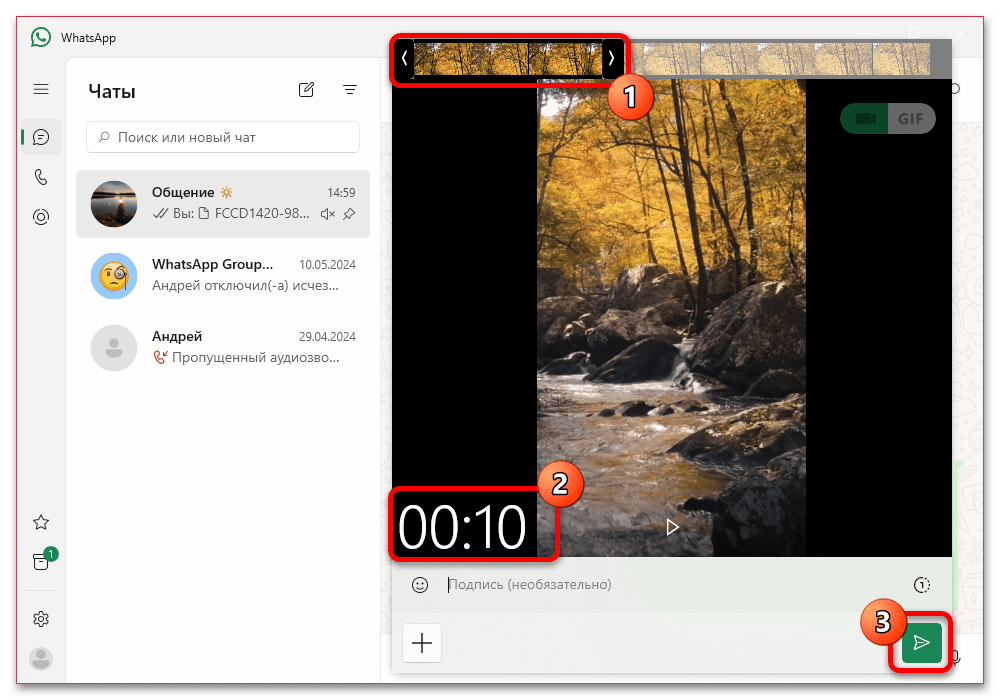Click the muted speaker icon on Общение

tap(328, 214)
